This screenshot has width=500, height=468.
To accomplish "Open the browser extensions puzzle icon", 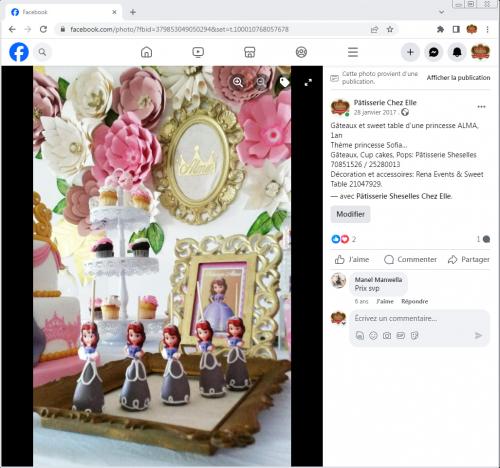I will (440, 29).
